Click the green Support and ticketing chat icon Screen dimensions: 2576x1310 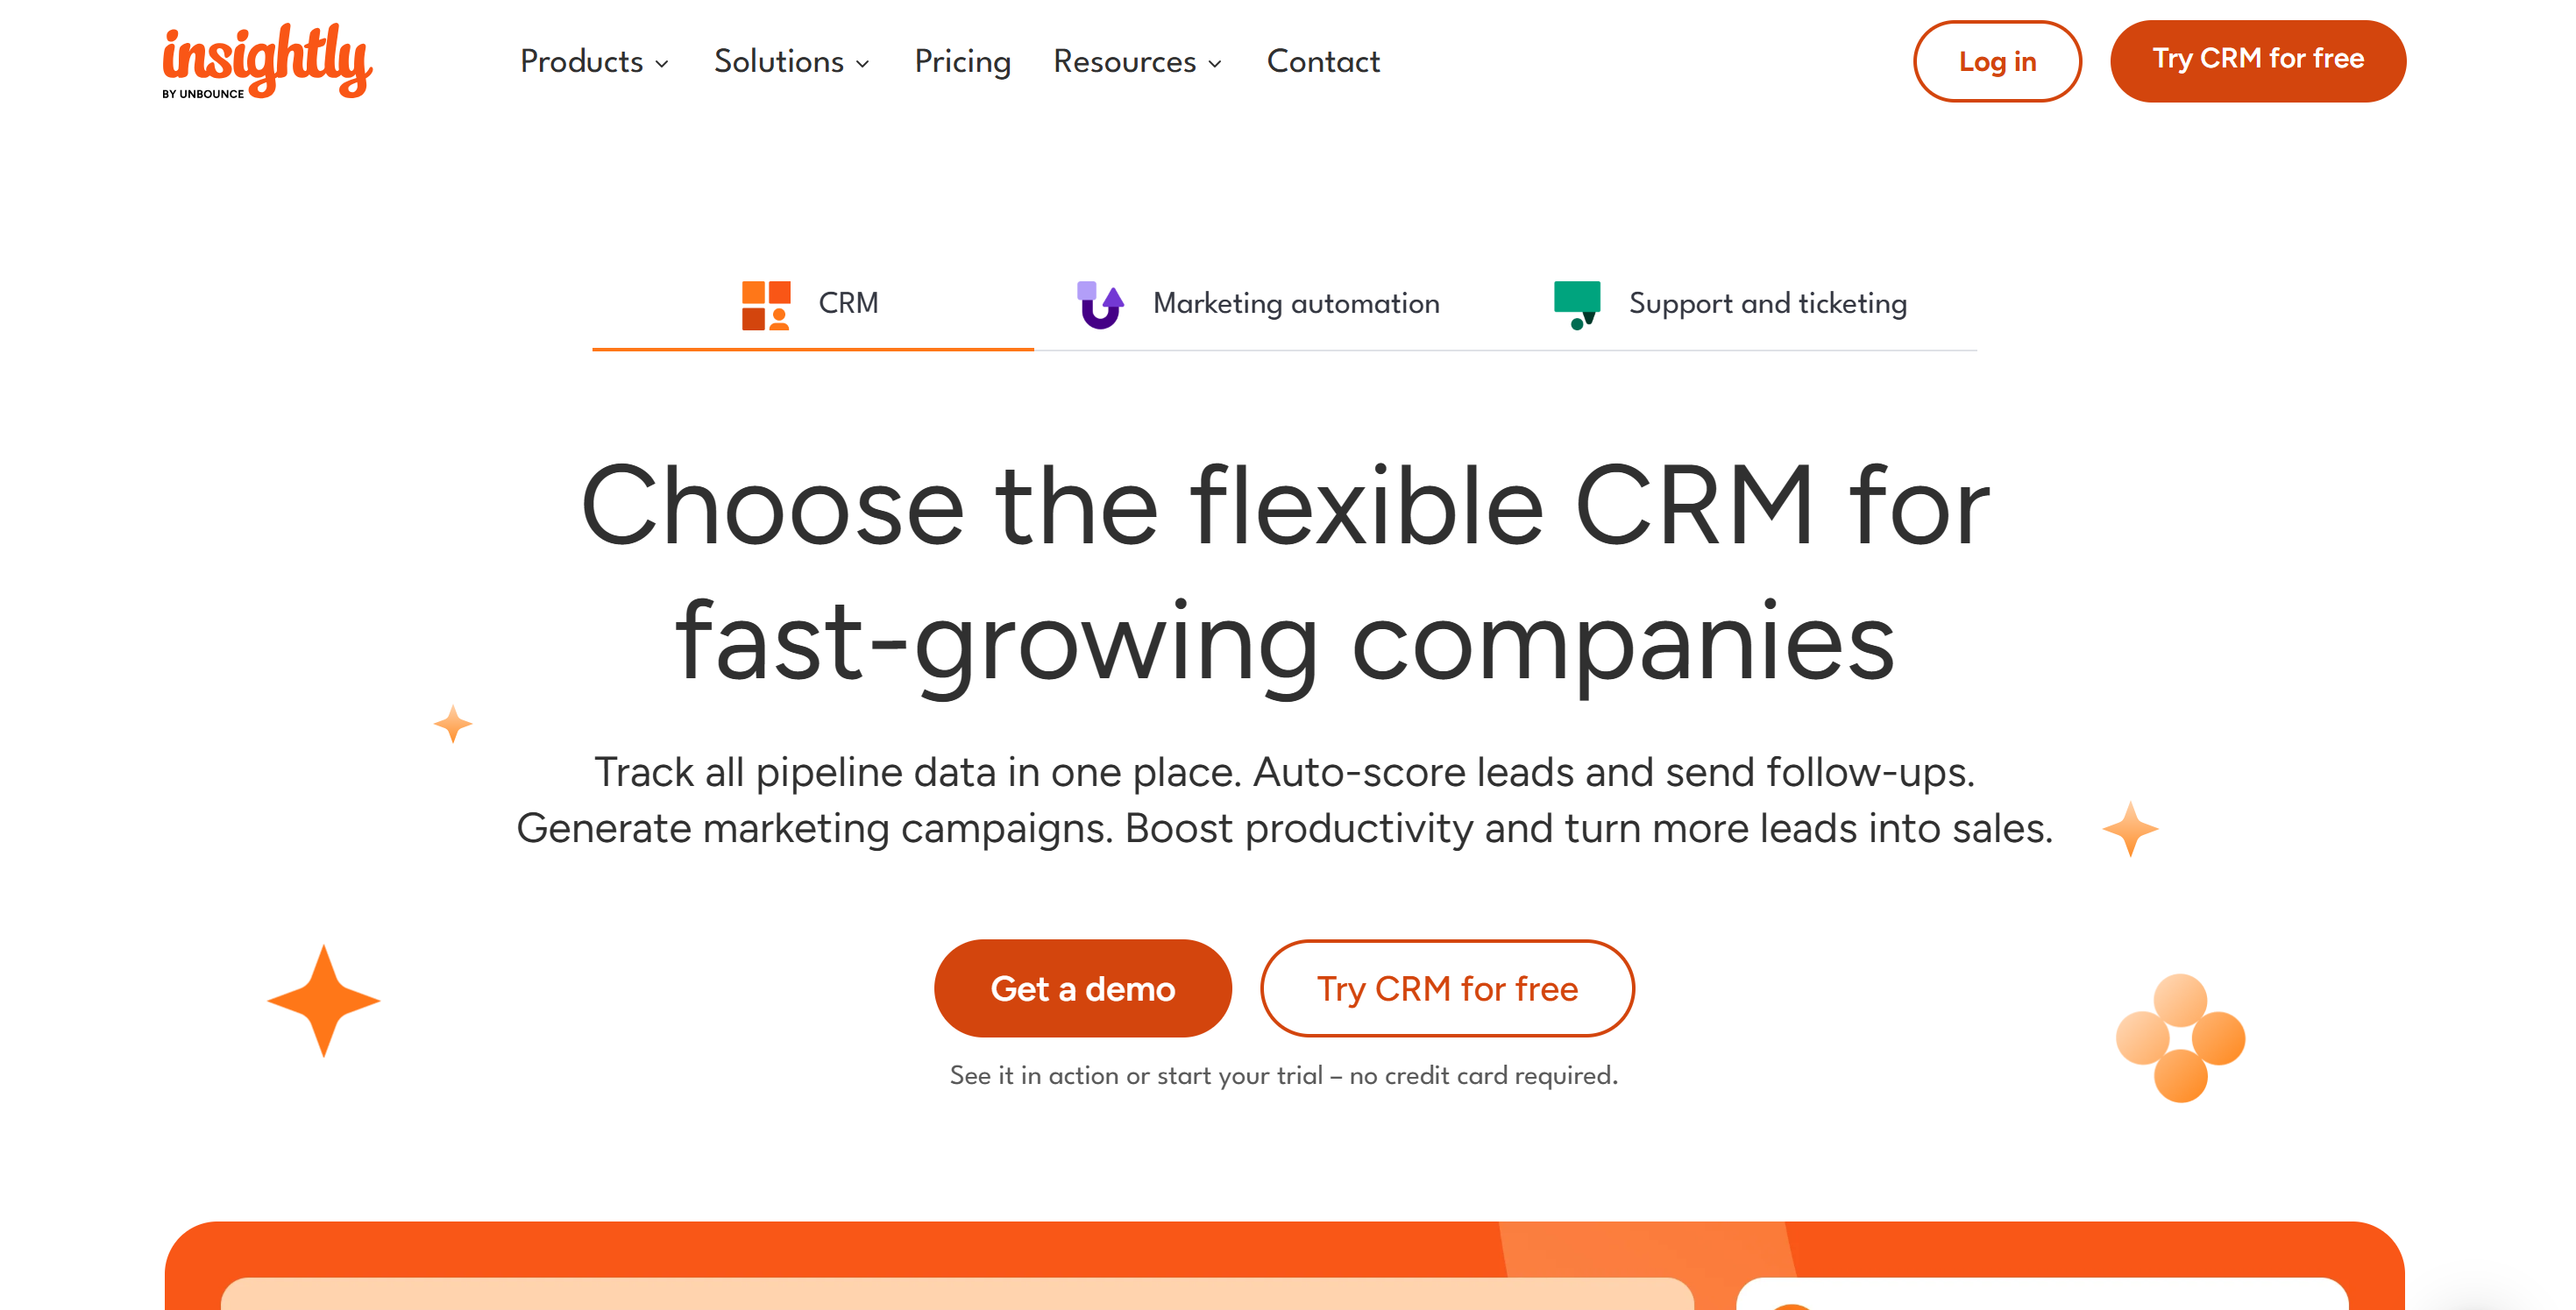[1578, 302]
